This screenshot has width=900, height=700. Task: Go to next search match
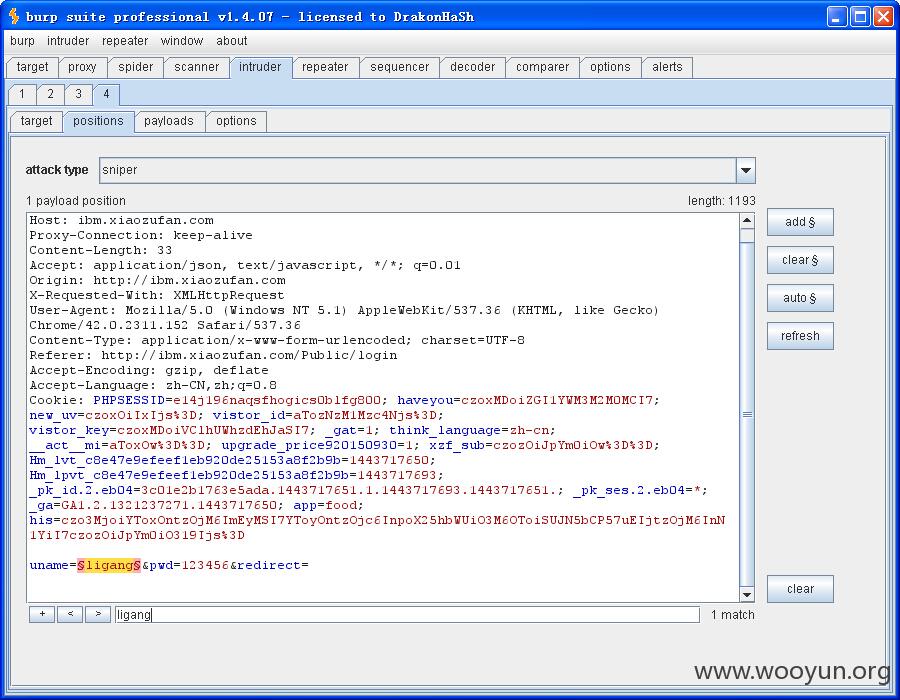(98, 614)
